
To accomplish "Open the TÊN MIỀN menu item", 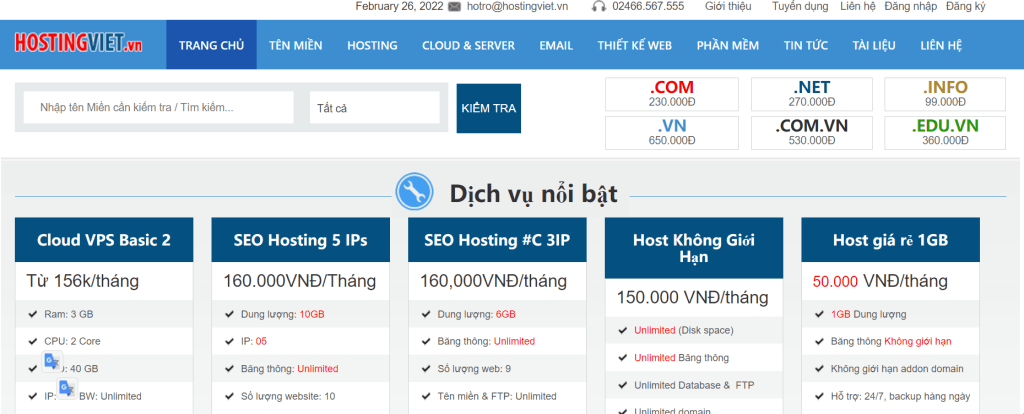I will 295,45.
